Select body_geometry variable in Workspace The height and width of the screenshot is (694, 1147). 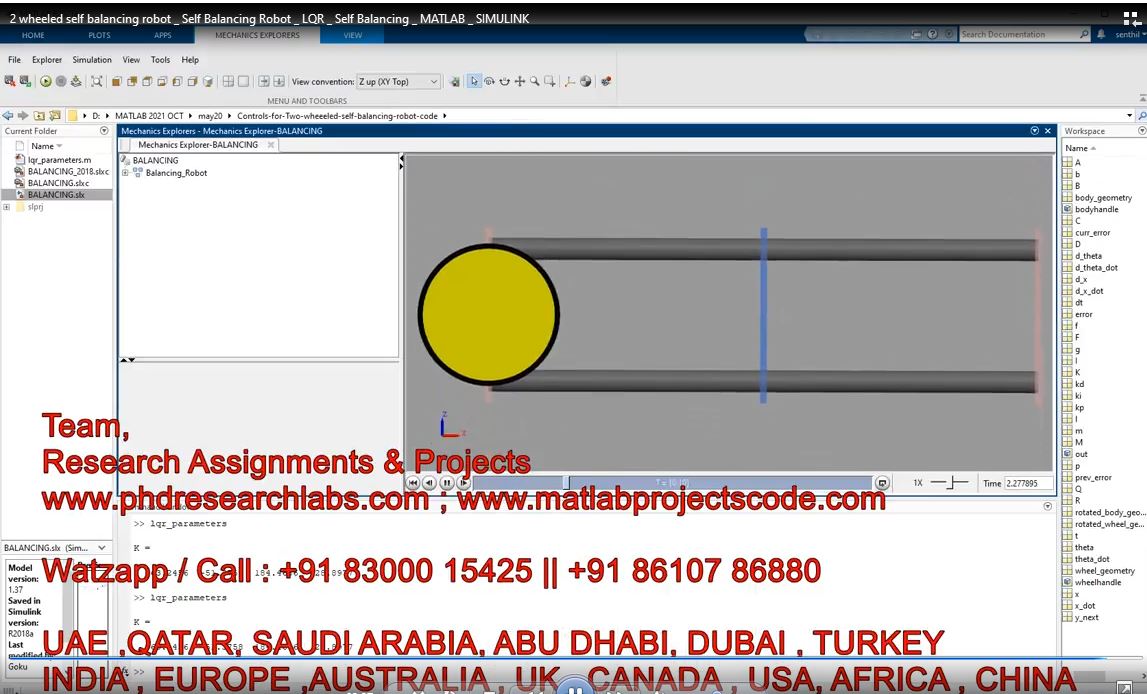coord(1103,197)
